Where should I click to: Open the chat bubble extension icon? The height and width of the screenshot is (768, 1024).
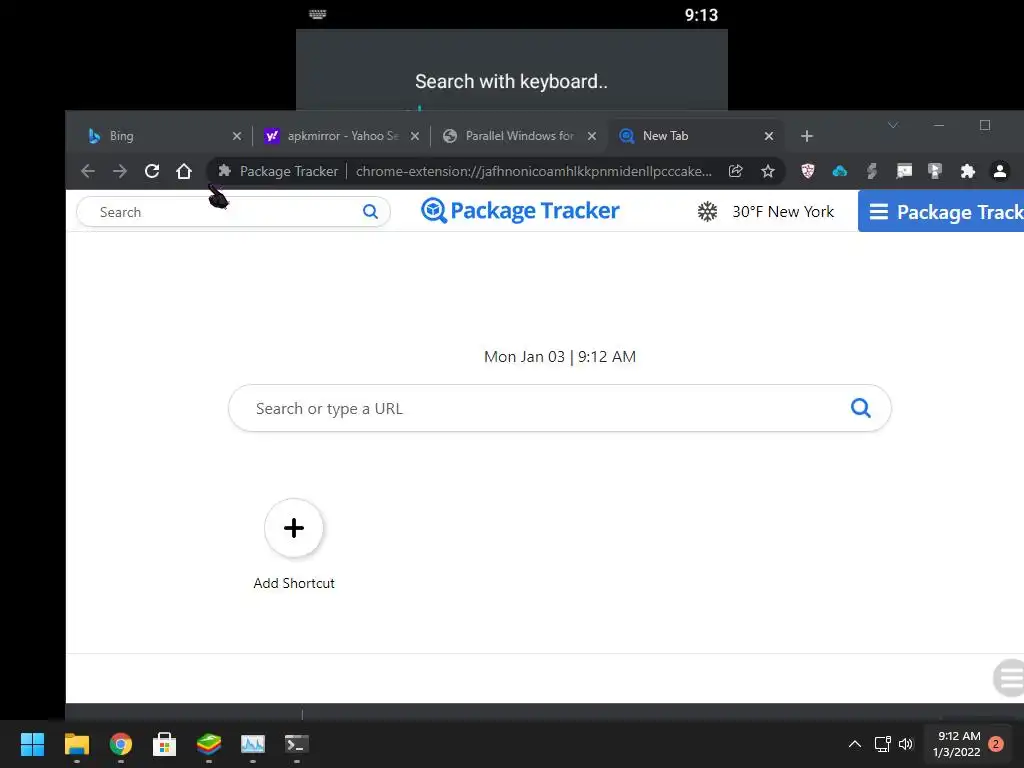tap(904, 171)
